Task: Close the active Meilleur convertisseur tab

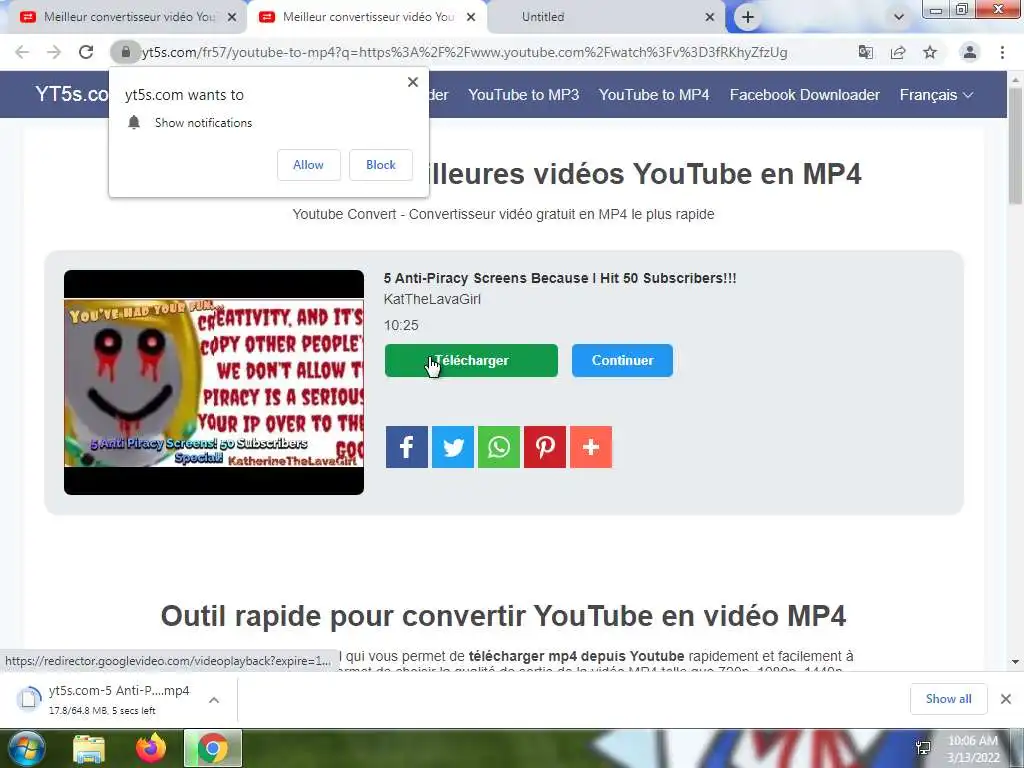Action: (x=471, y=17)
